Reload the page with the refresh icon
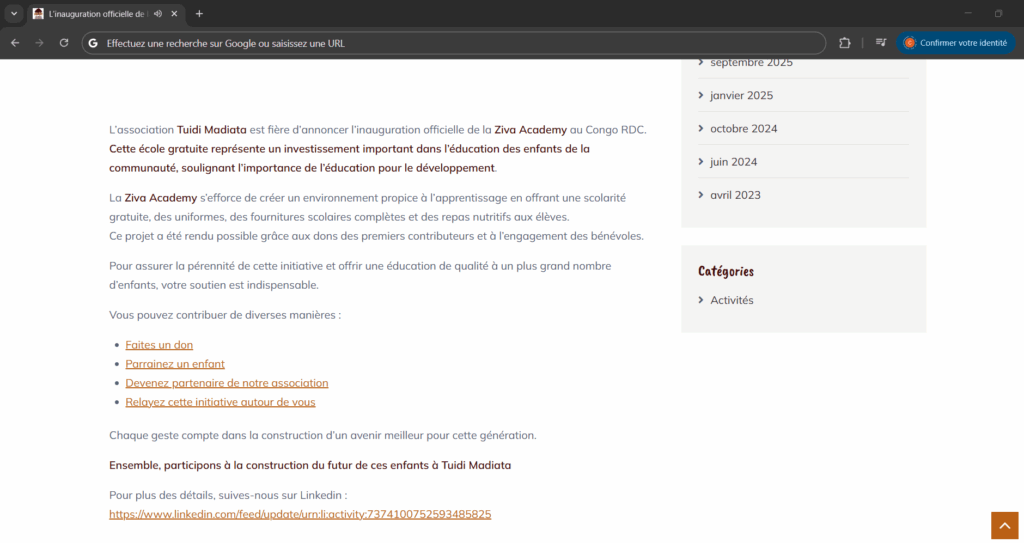This screenshot has height=543, width=1024. [64, 43]
